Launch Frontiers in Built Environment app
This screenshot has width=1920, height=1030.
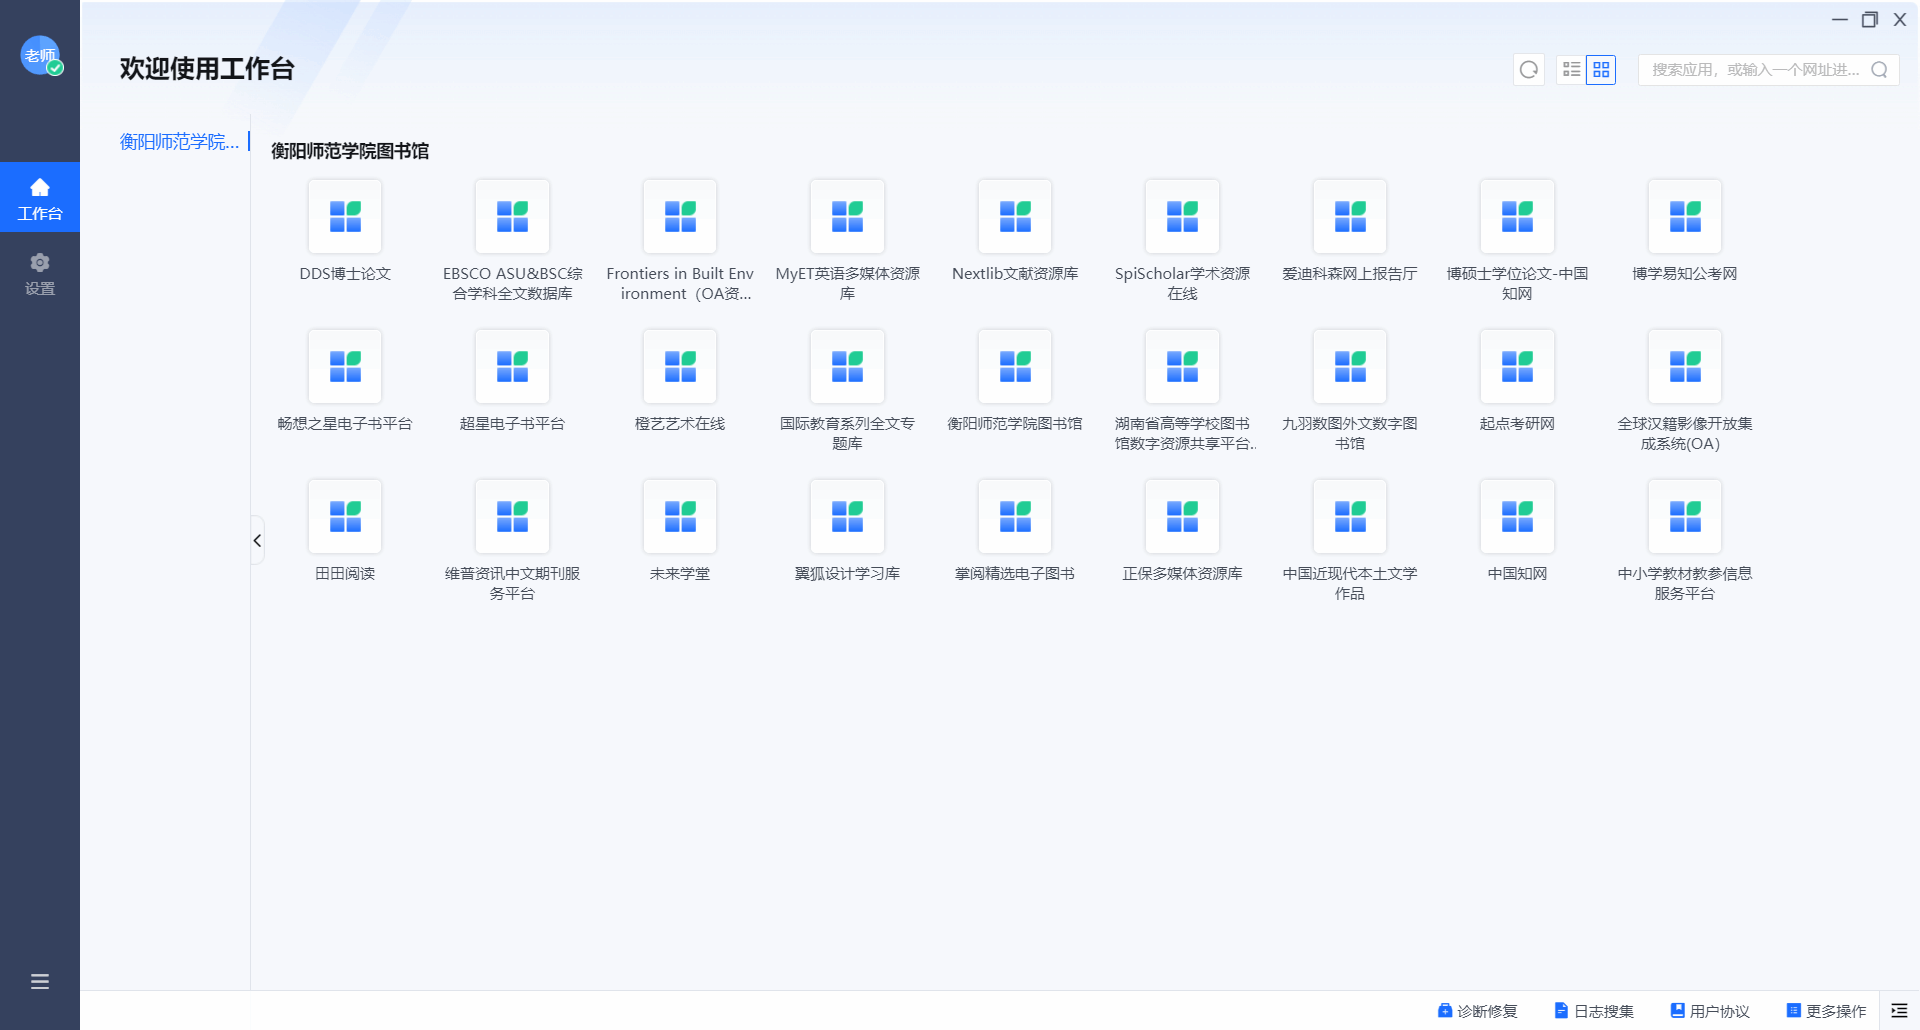pos(680,216)
